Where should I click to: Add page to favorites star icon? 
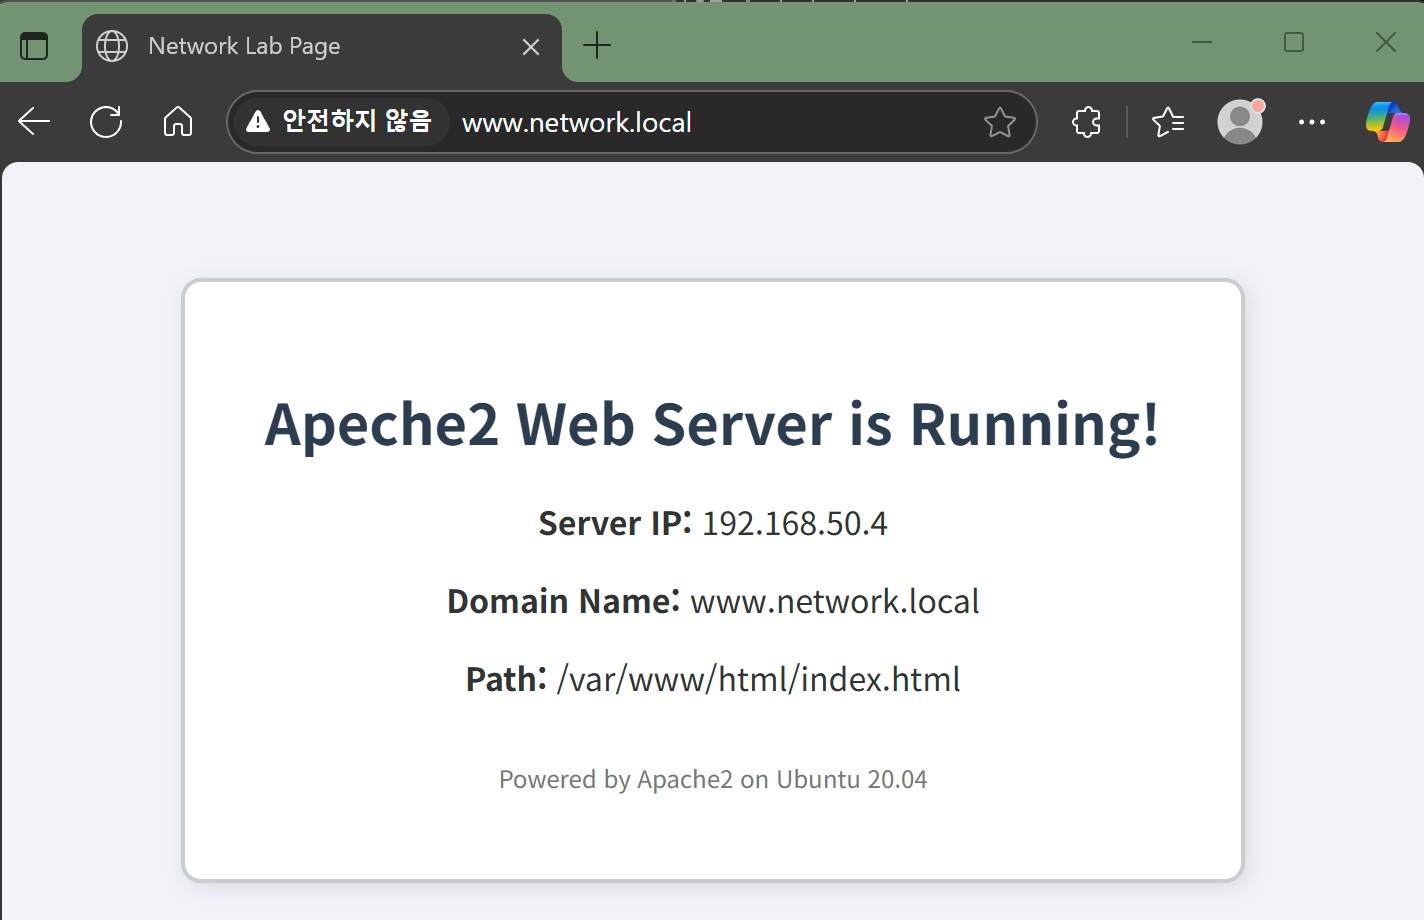coord(999,122)
